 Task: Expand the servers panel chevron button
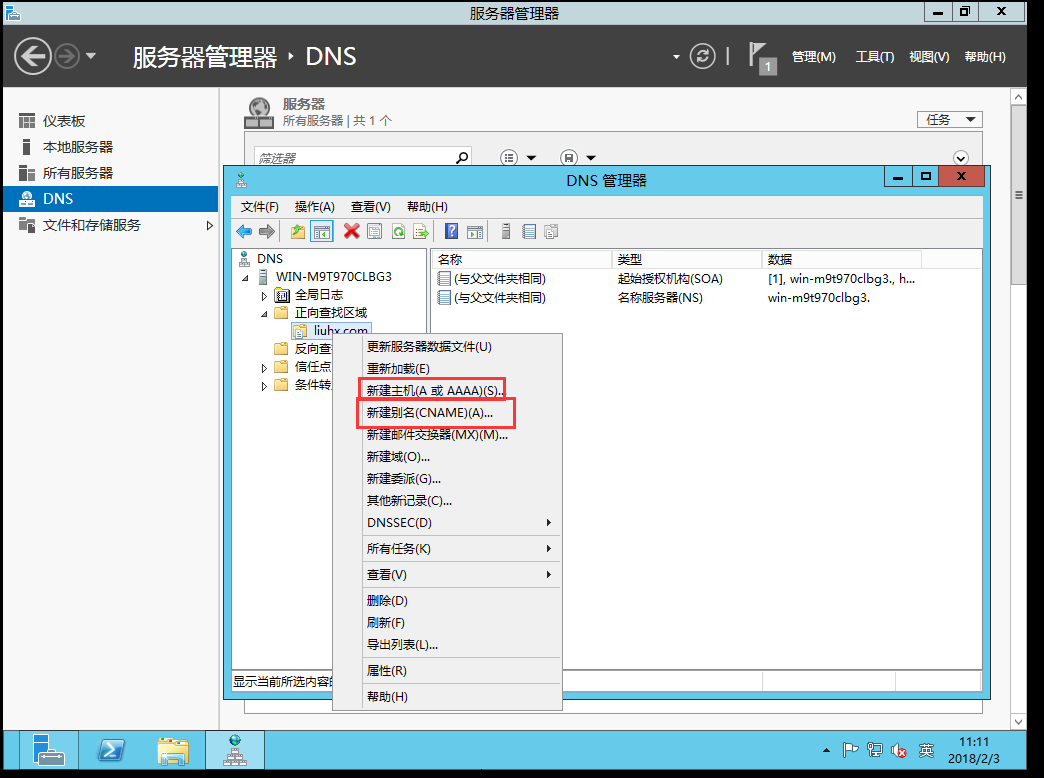pos(960,158)
